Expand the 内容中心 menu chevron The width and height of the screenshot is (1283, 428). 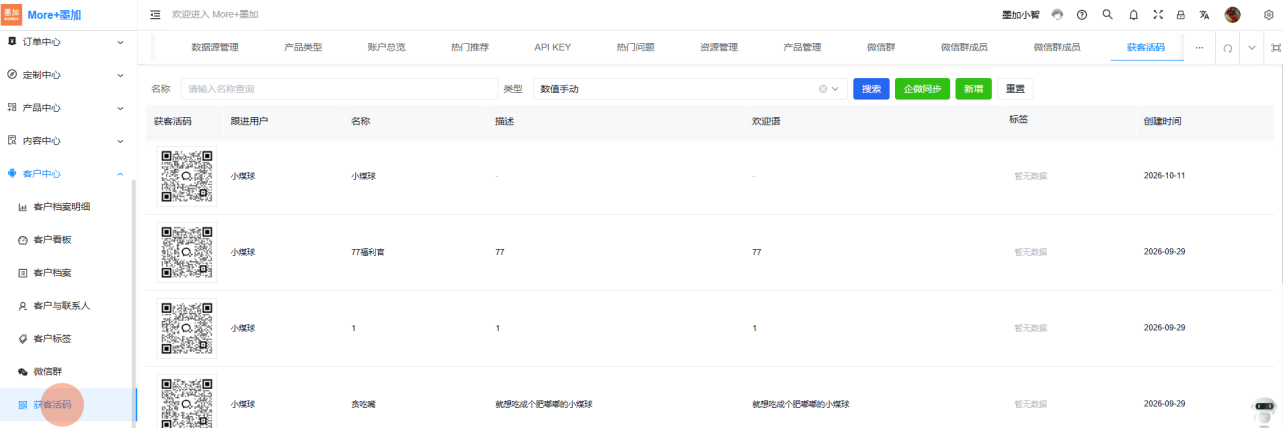click(x=120, y=141)
